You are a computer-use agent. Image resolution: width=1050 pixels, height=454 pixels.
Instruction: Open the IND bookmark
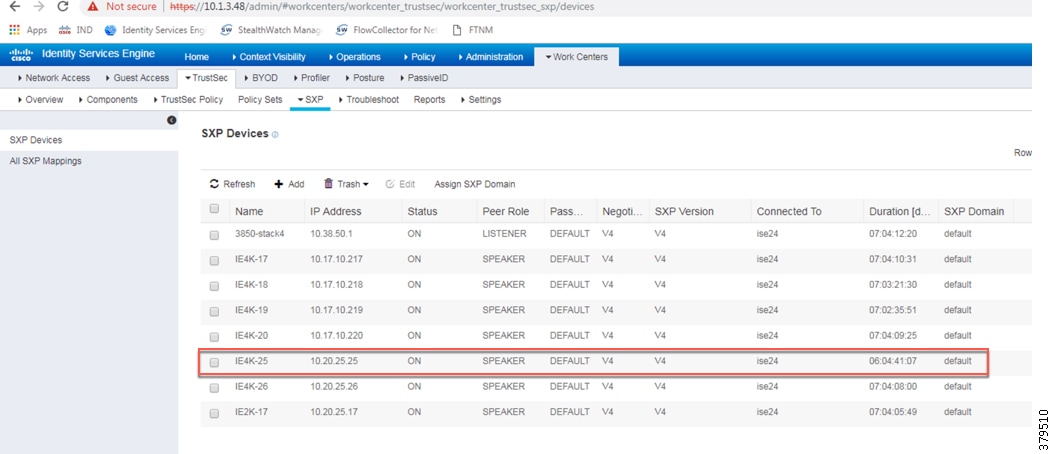click(x=76, y=30)
